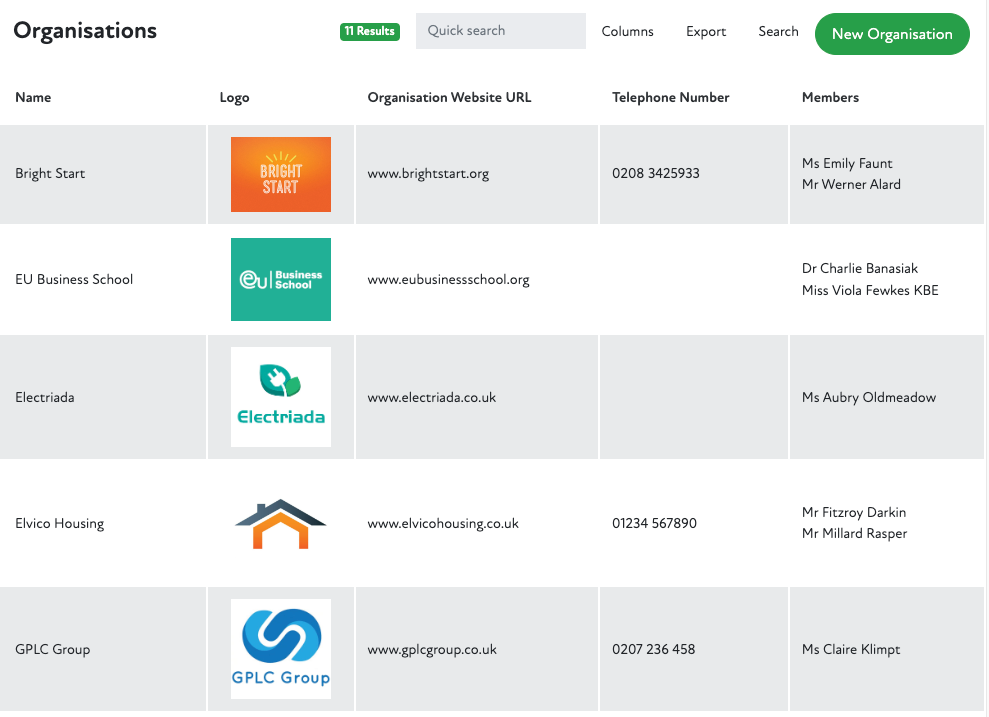Click the Search link in the toolbar
This screenshot has height=717, width=989.
pos(778,32)
